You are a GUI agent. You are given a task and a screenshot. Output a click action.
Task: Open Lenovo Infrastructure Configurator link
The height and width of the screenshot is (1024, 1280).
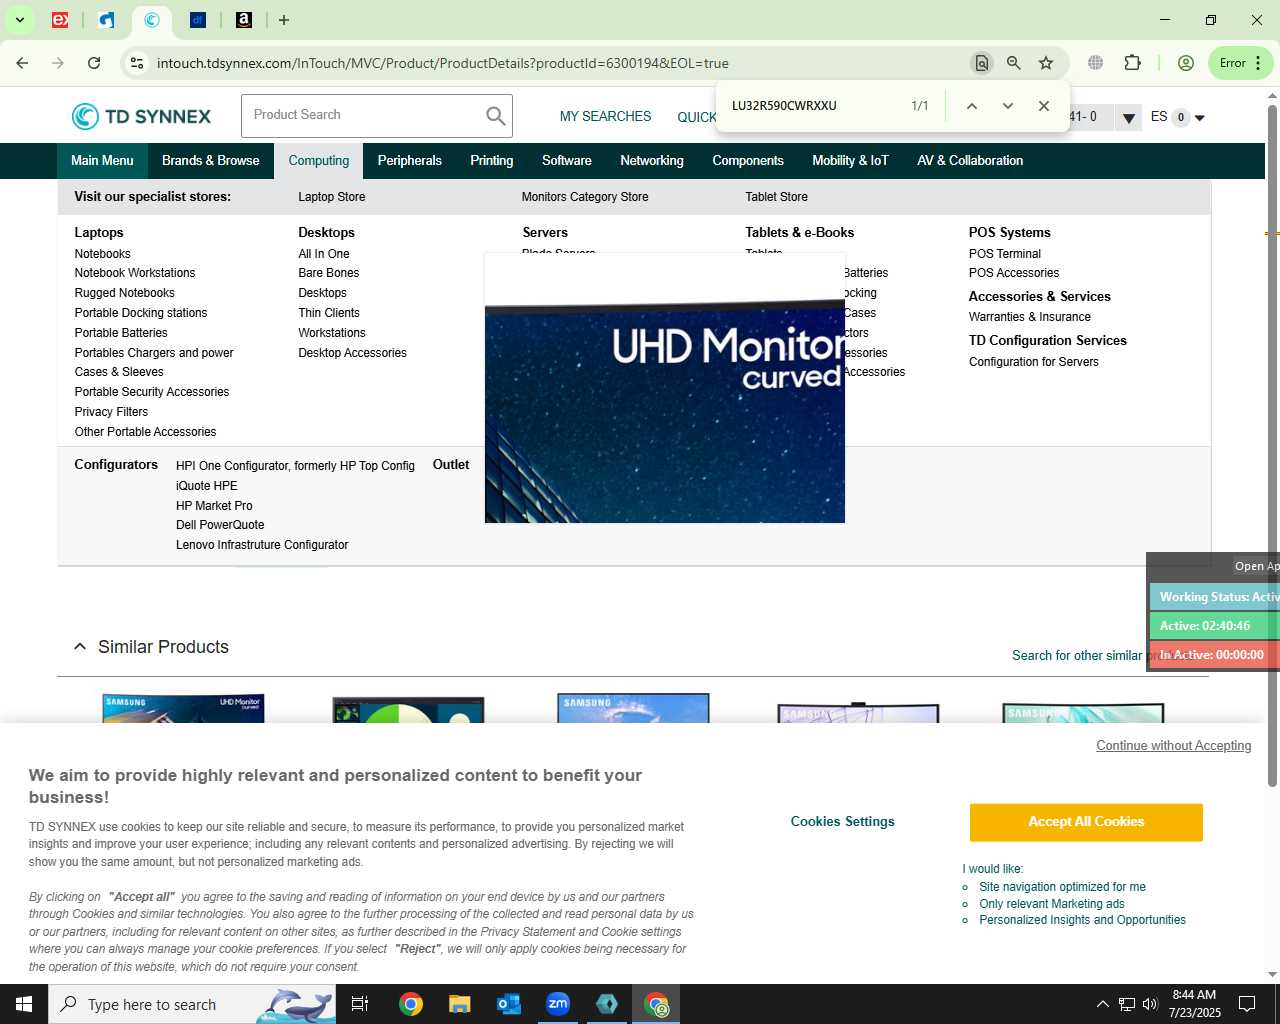point(262,545)
